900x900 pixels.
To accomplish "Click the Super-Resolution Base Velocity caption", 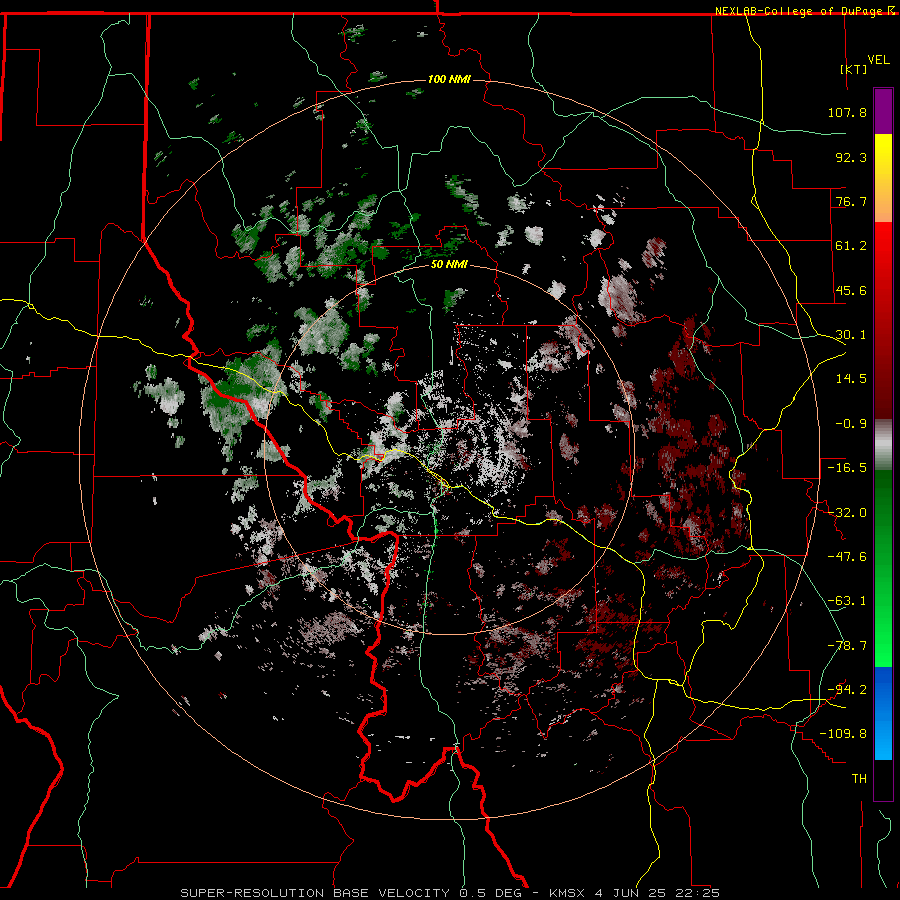I will point(449,893).
